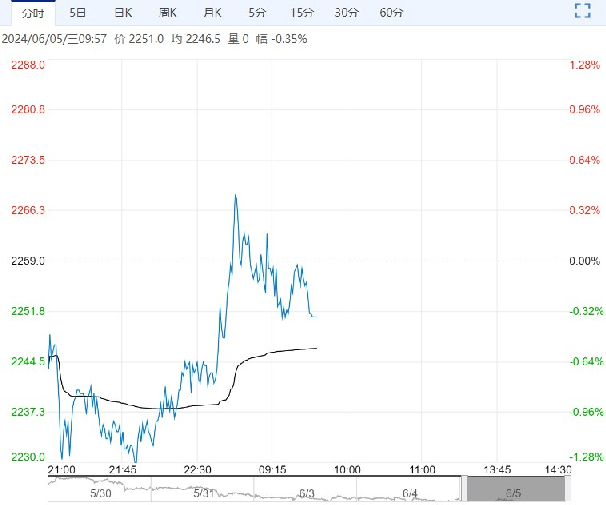Switch to the 5日 chart tab
606x505 pixels.
point(78,13)
